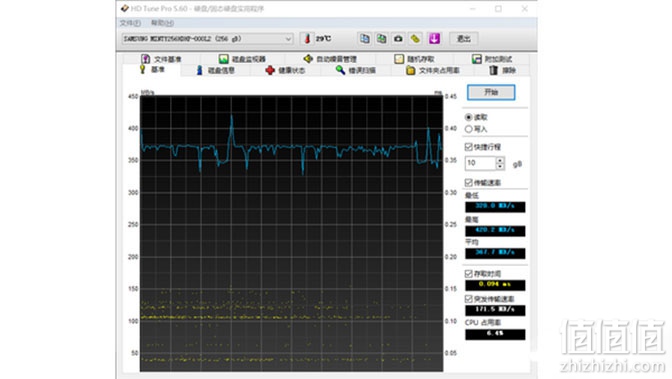This screenshot has width=672, height=379.
Task: Decrease short stroke value with down arrow
Action: tap(500, 166)
